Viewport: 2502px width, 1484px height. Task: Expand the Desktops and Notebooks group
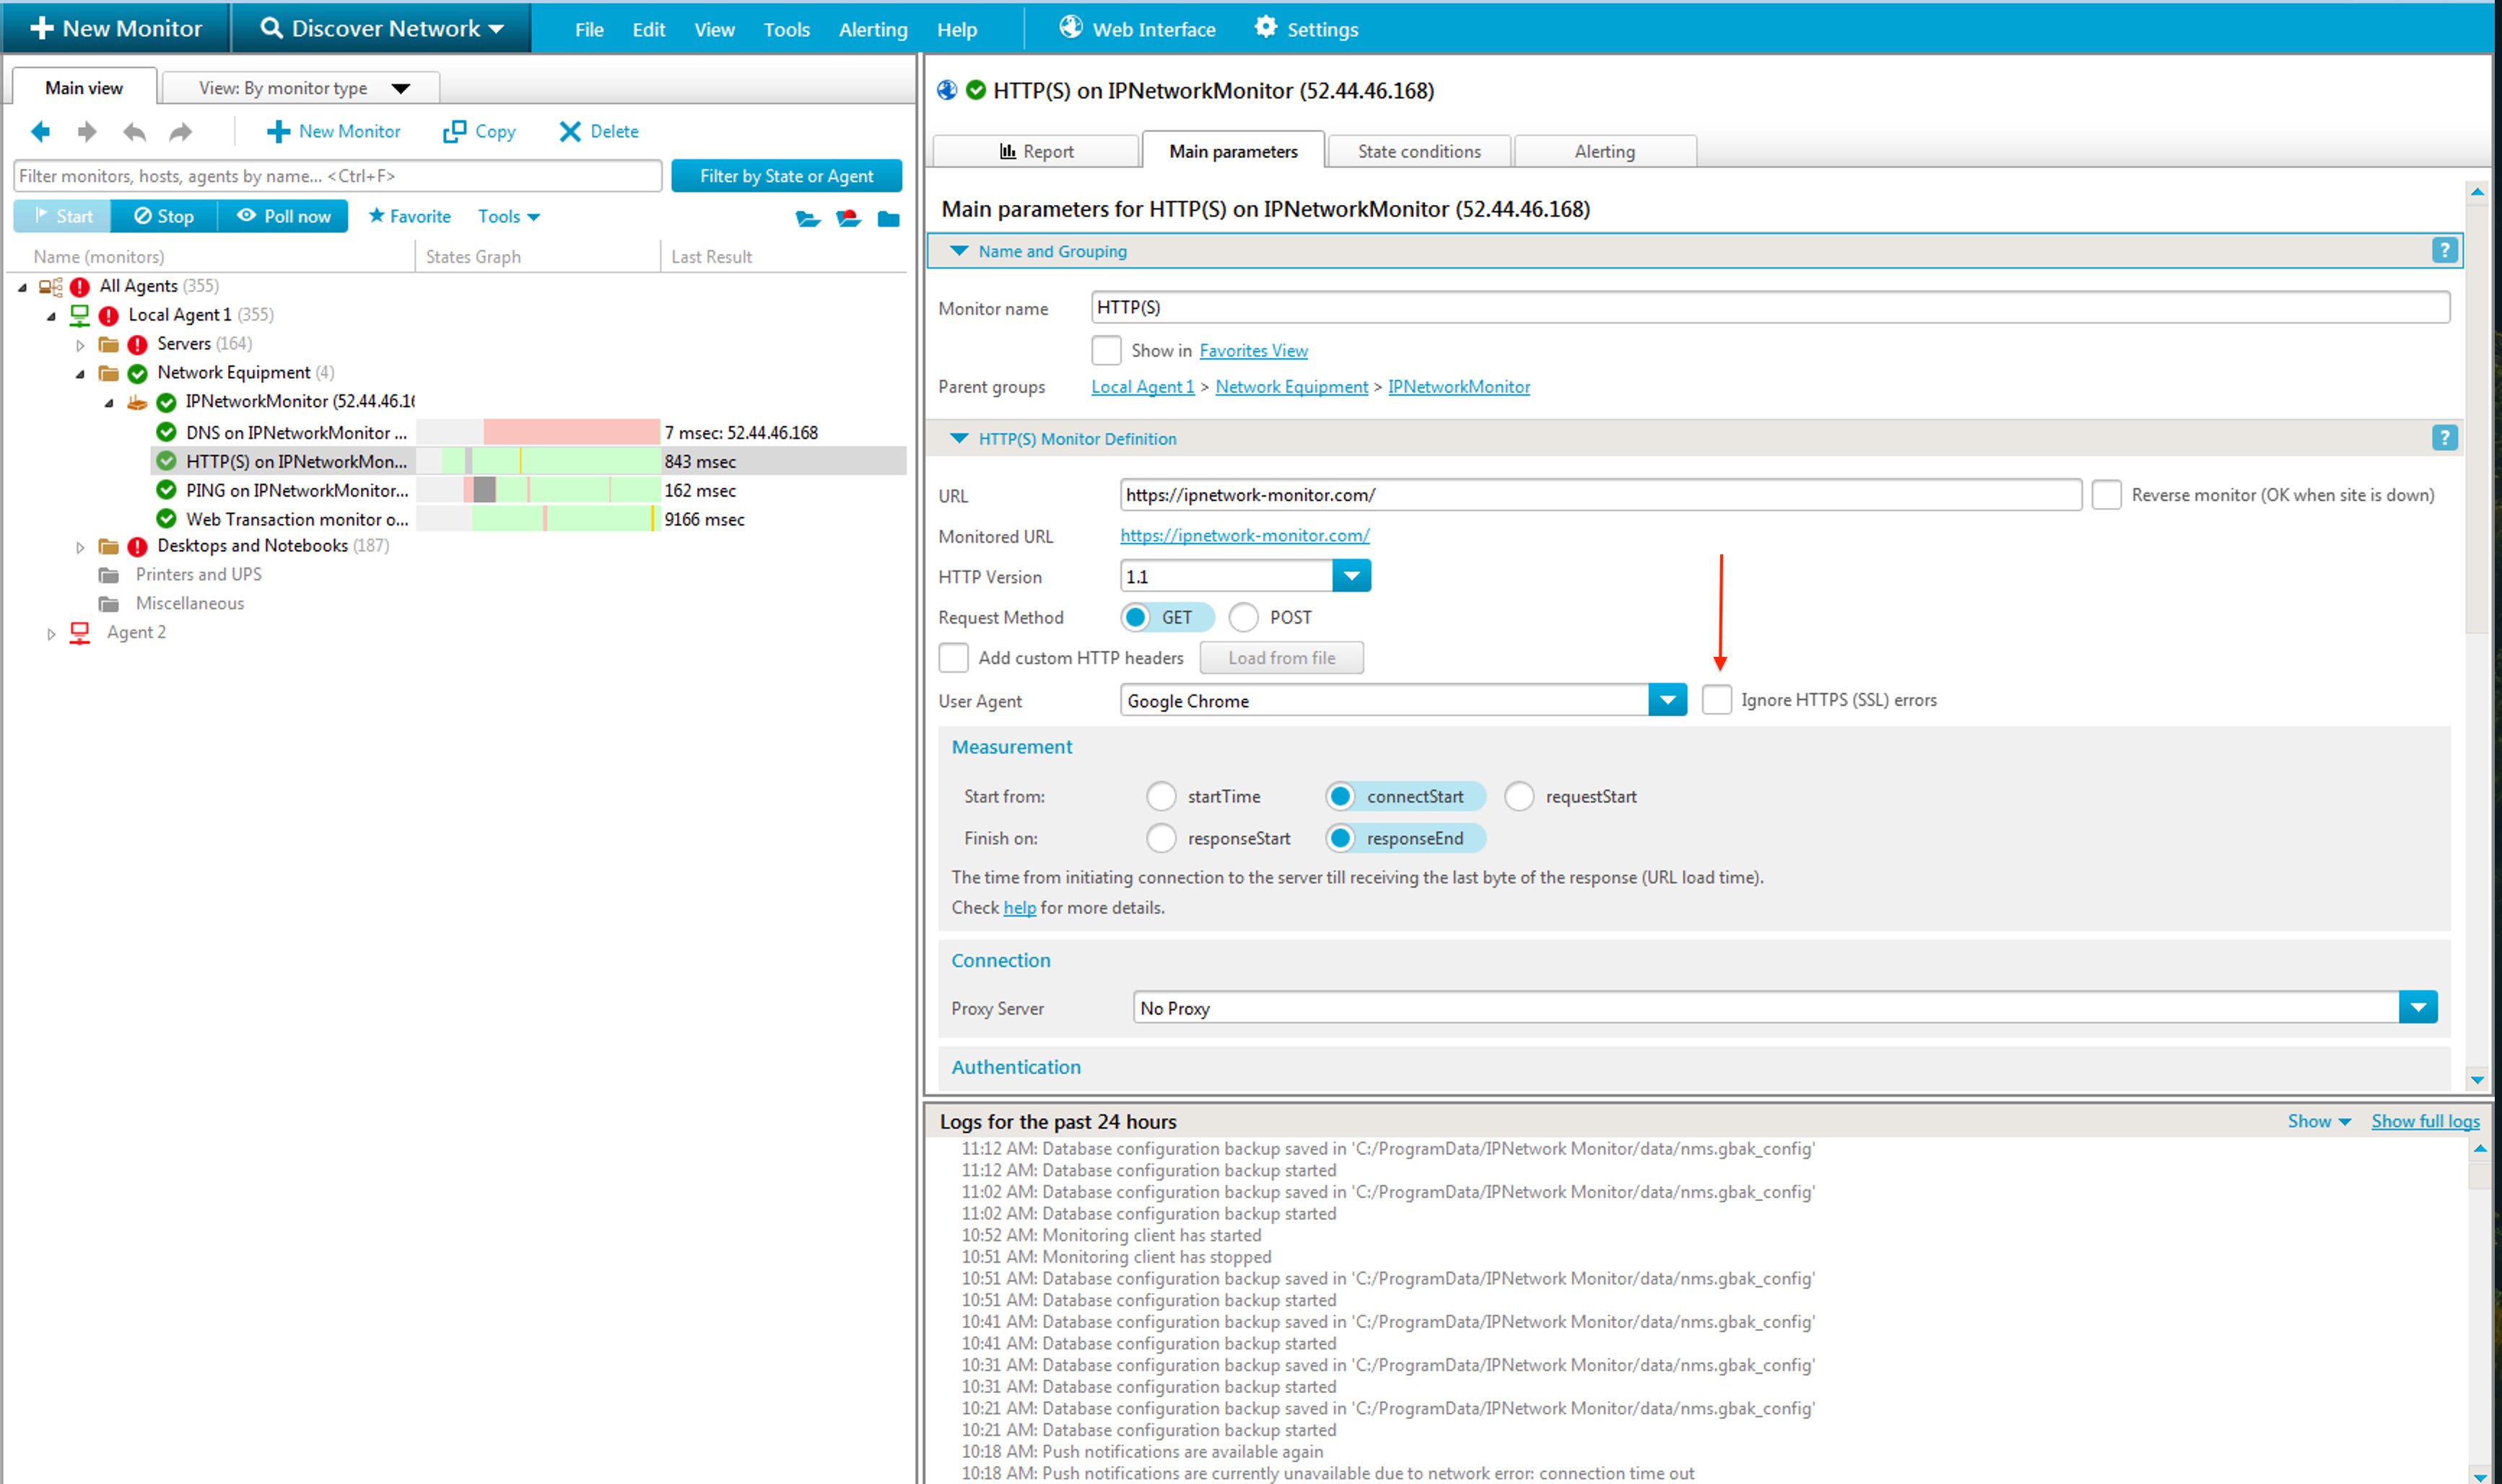tap(80, 547)
